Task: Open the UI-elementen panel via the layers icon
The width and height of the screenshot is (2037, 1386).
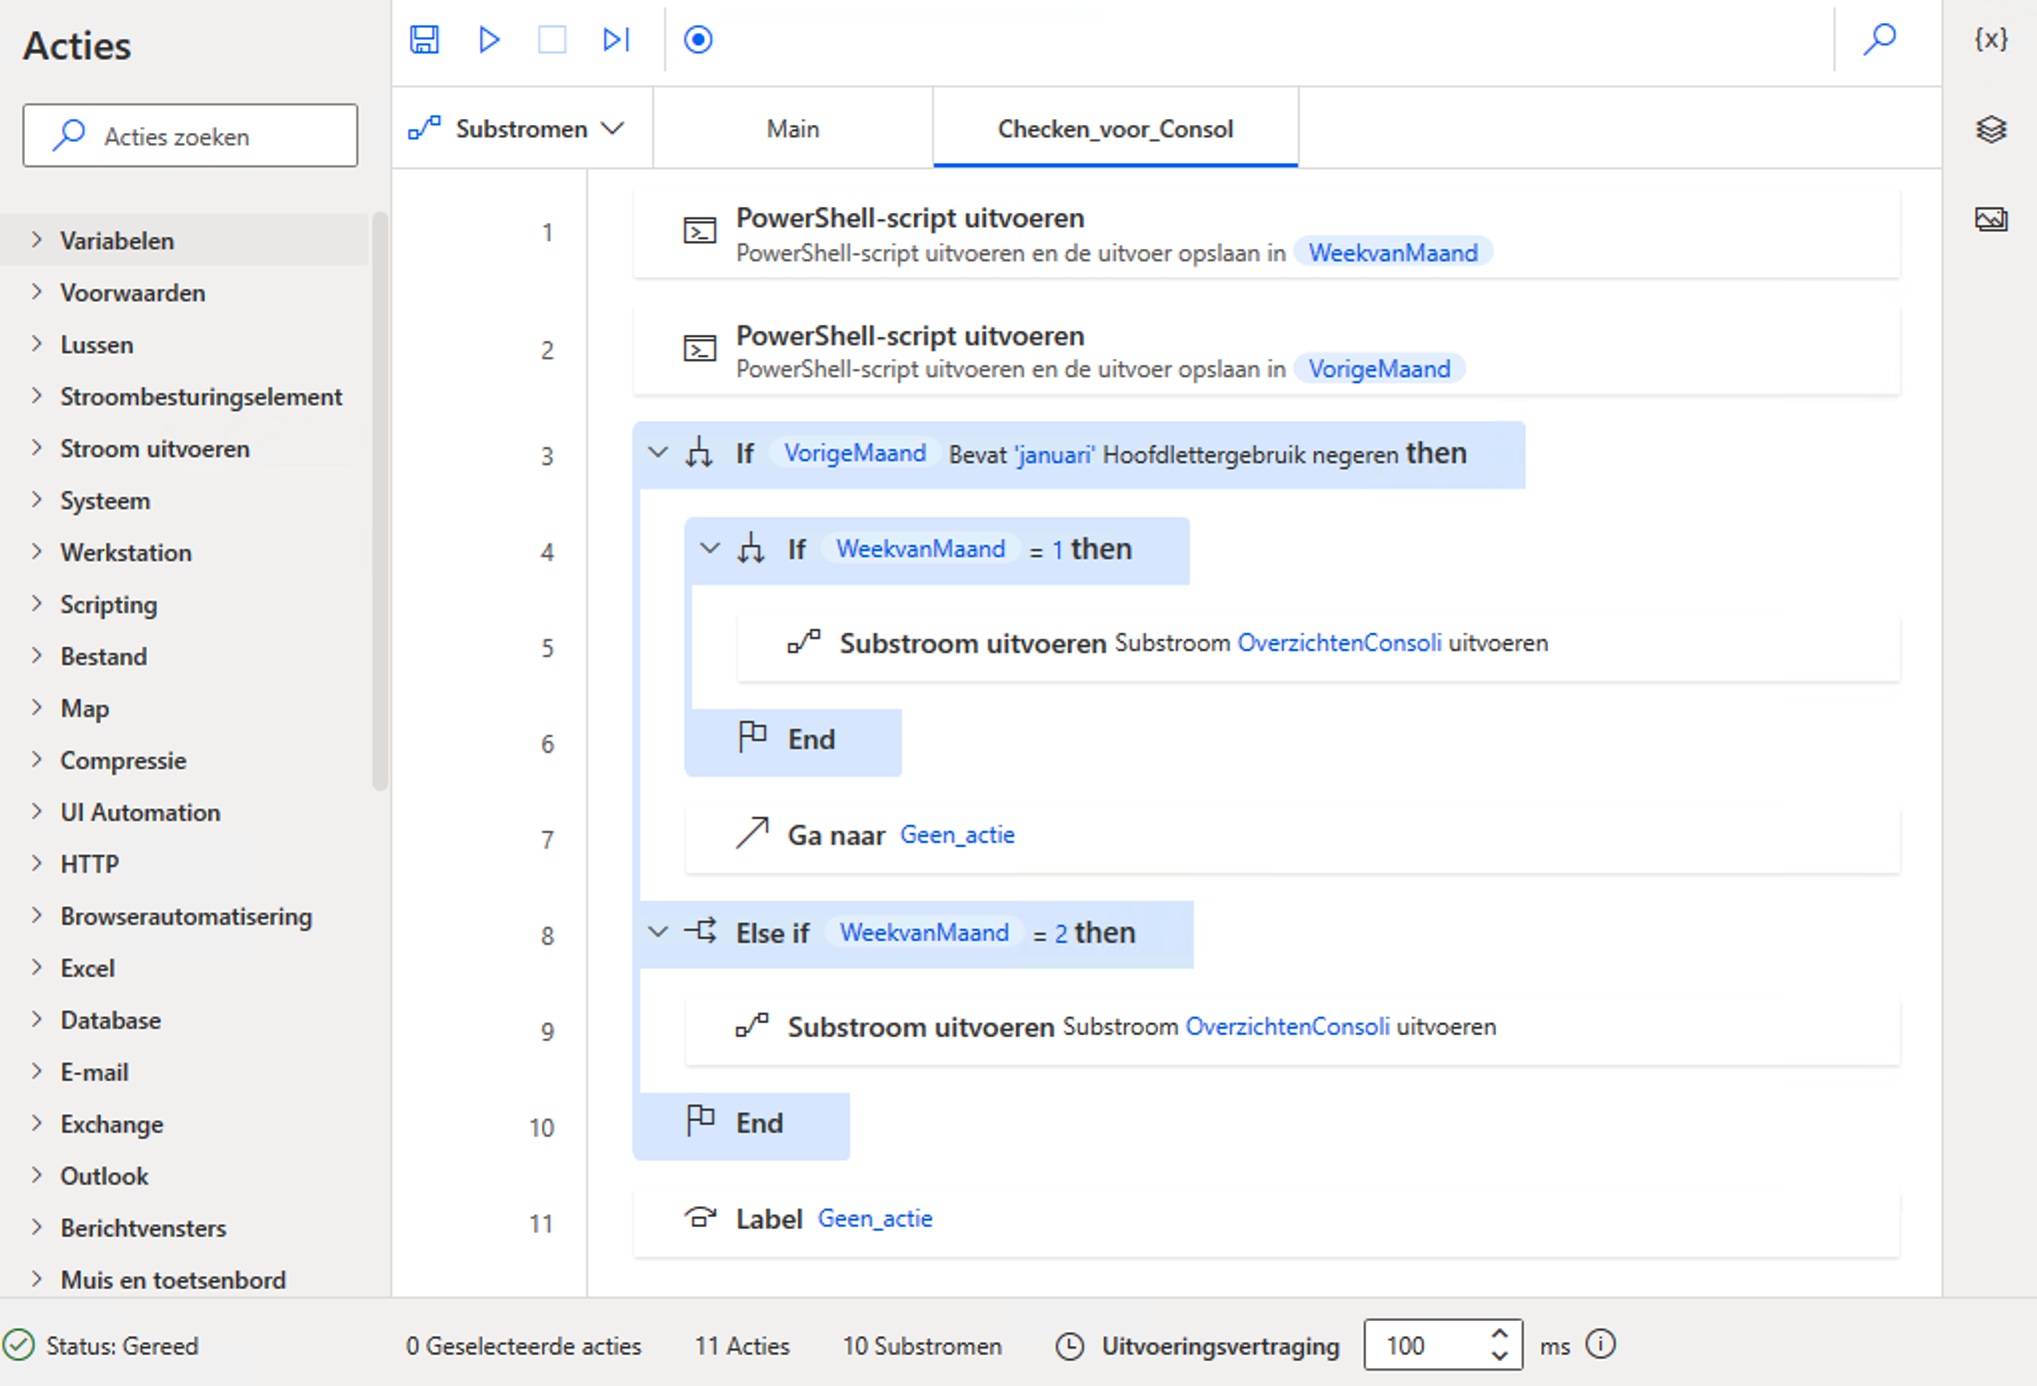Action: point(1992,129)
